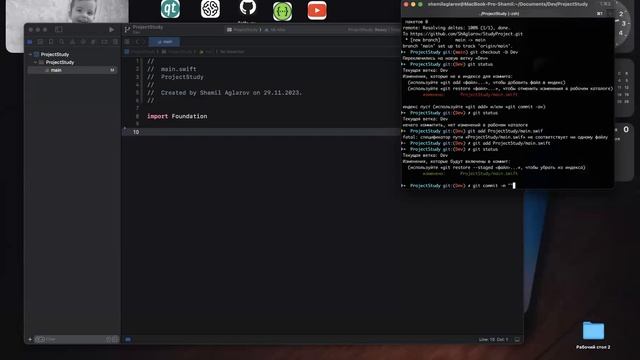Select the ProjectStudy project root row
640x360 pixels.
[73, 54]
